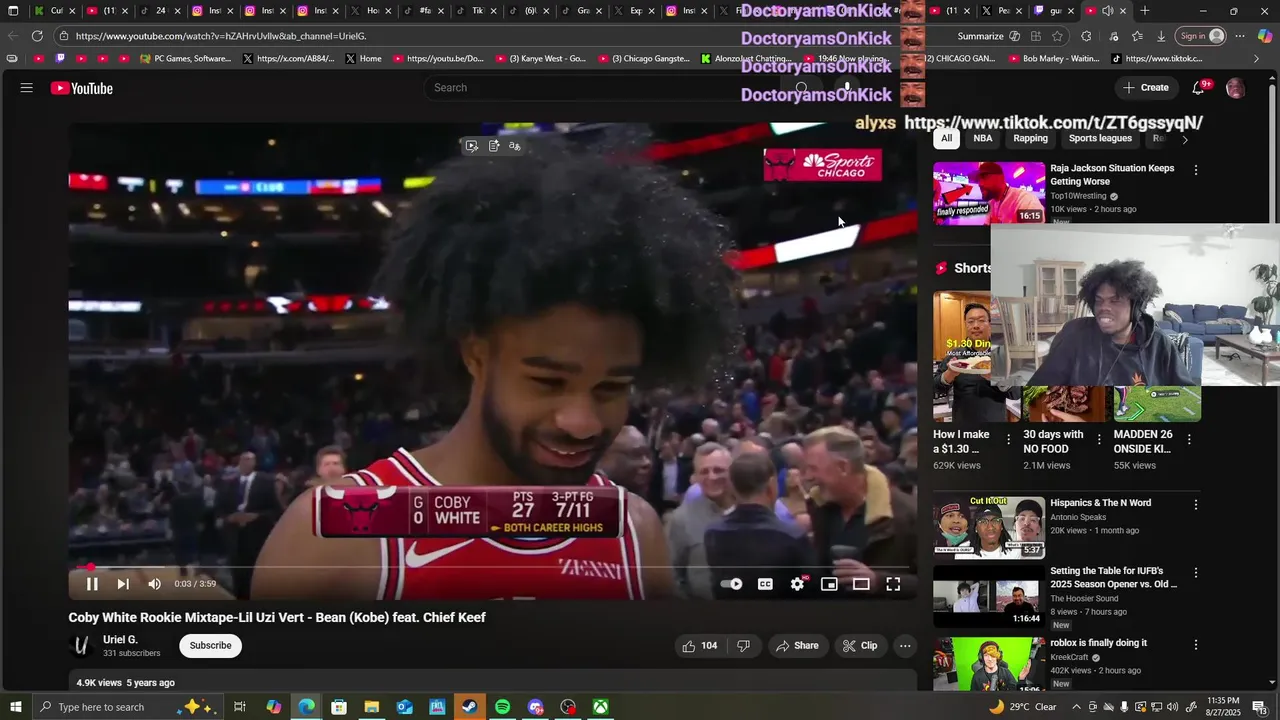Open the 'PC Games, Software...' bookmark

point(186,59)
